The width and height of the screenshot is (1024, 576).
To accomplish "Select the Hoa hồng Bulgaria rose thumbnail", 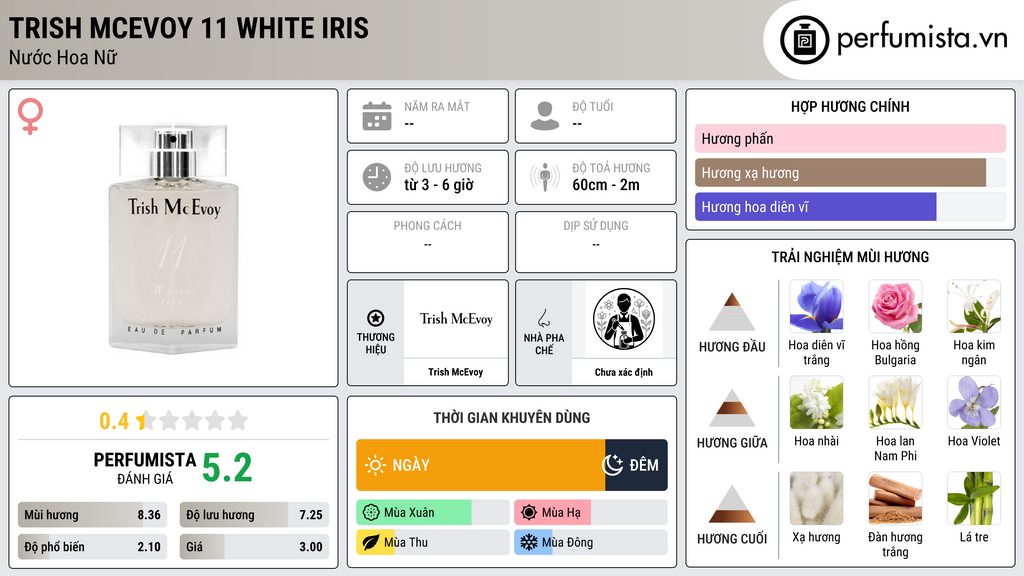I will [895, 307].
